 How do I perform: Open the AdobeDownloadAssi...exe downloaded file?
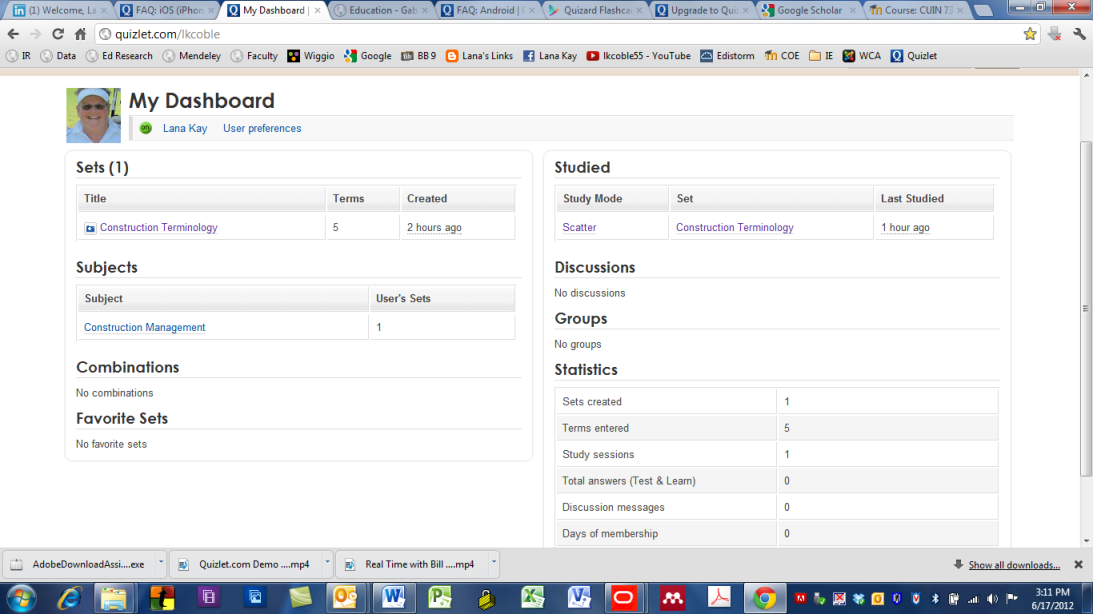(79, 565)
